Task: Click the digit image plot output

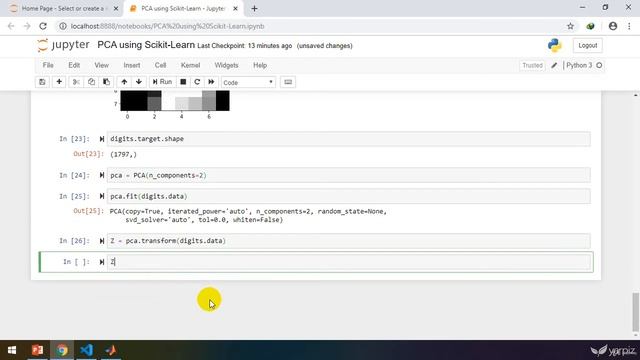Action: pyautogui.click(x=175, y=101)
